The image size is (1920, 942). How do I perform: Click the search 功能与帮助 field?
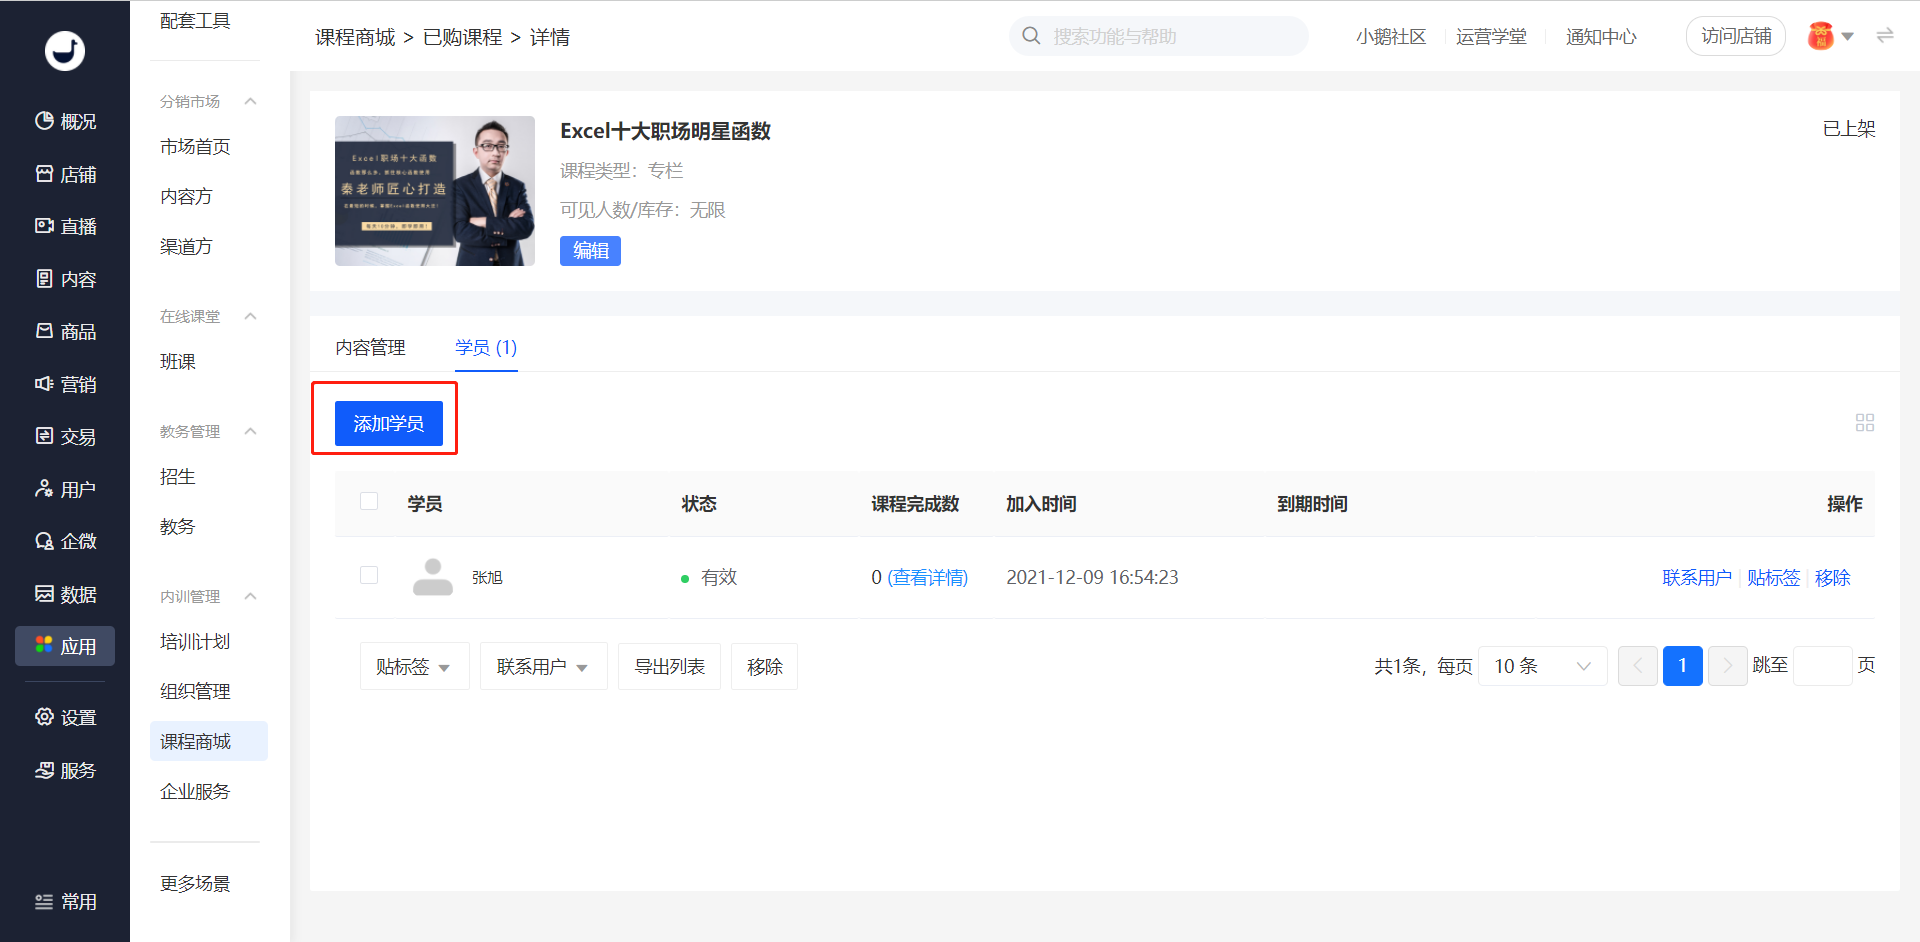(x=1159, y=36)
